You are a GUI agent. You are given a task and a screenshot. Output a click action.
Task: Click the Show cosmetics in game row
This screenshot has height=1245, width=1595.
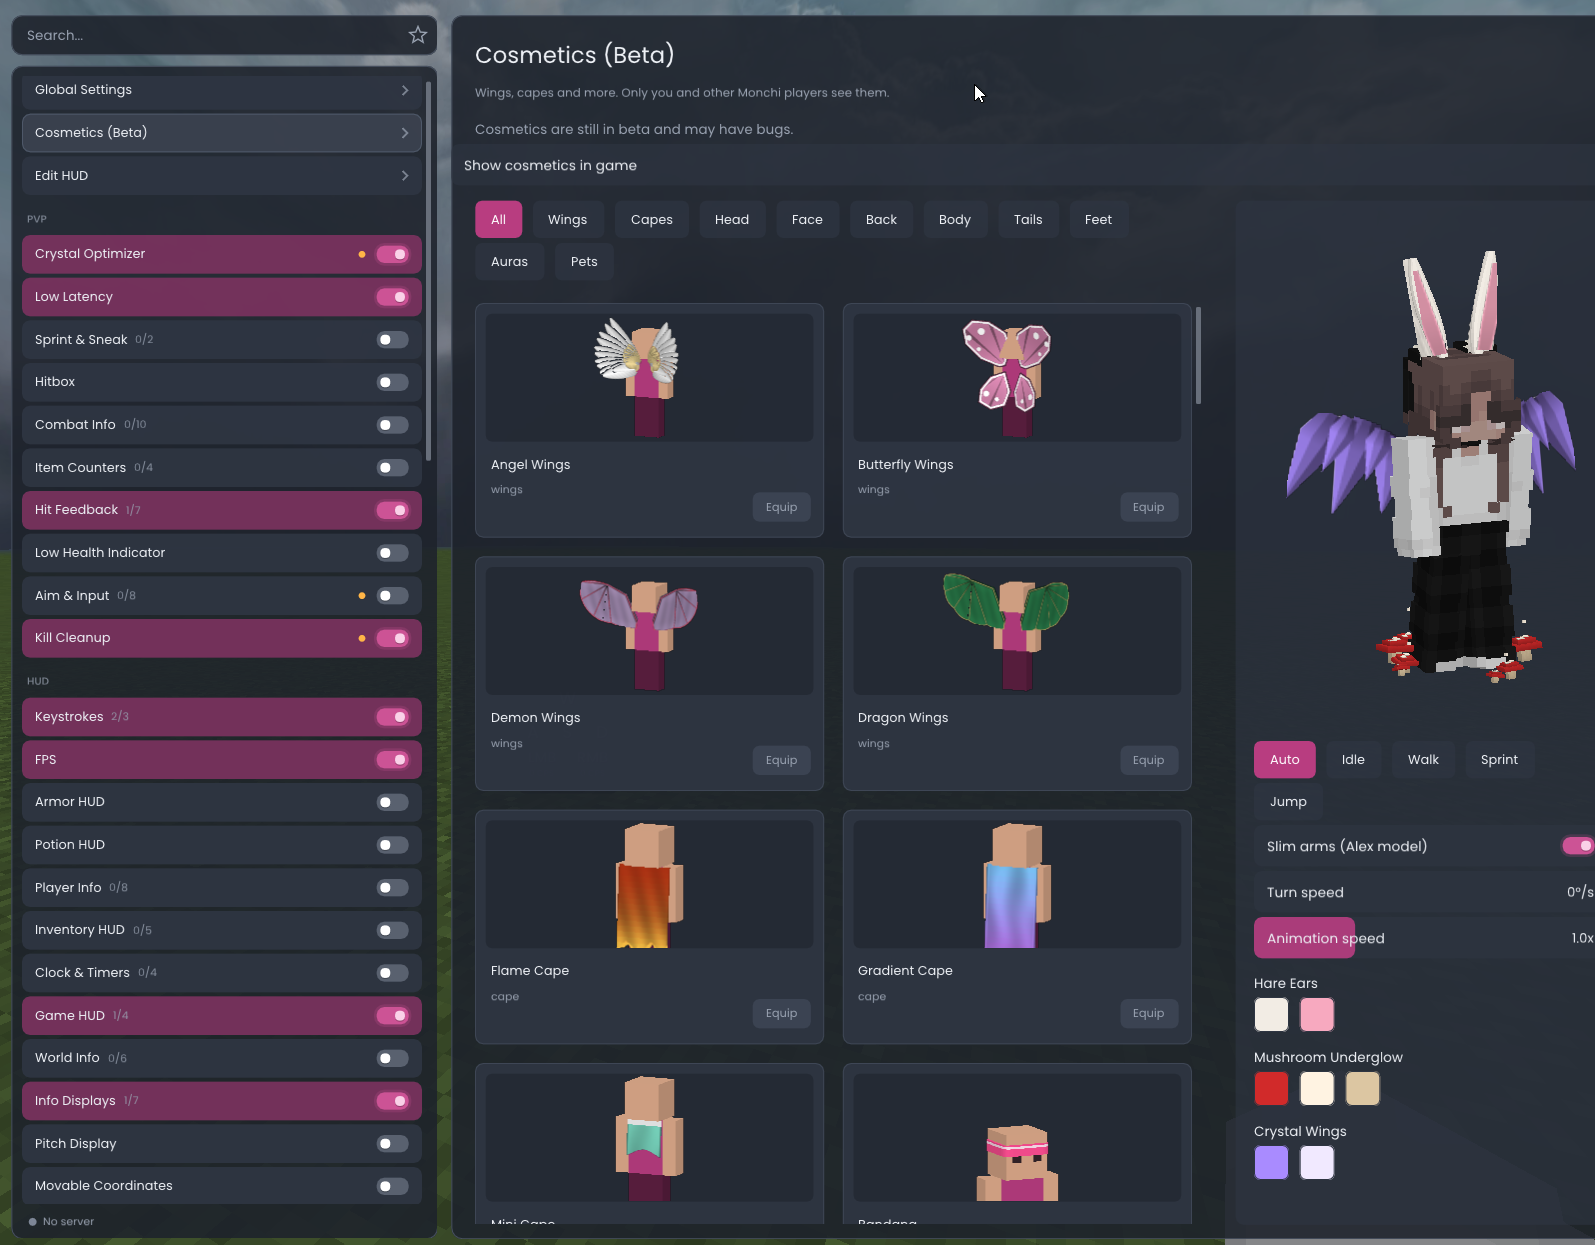click(1024, 166)
